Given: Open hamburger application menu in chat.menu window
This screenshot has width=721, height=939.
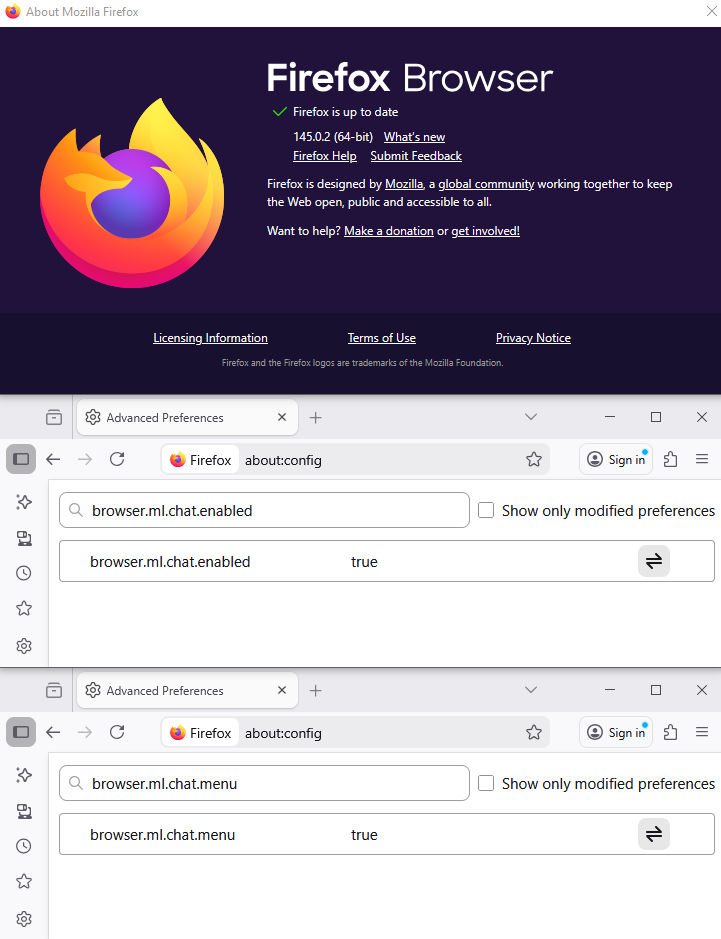Looking at the screenshot, I should 702,732.
